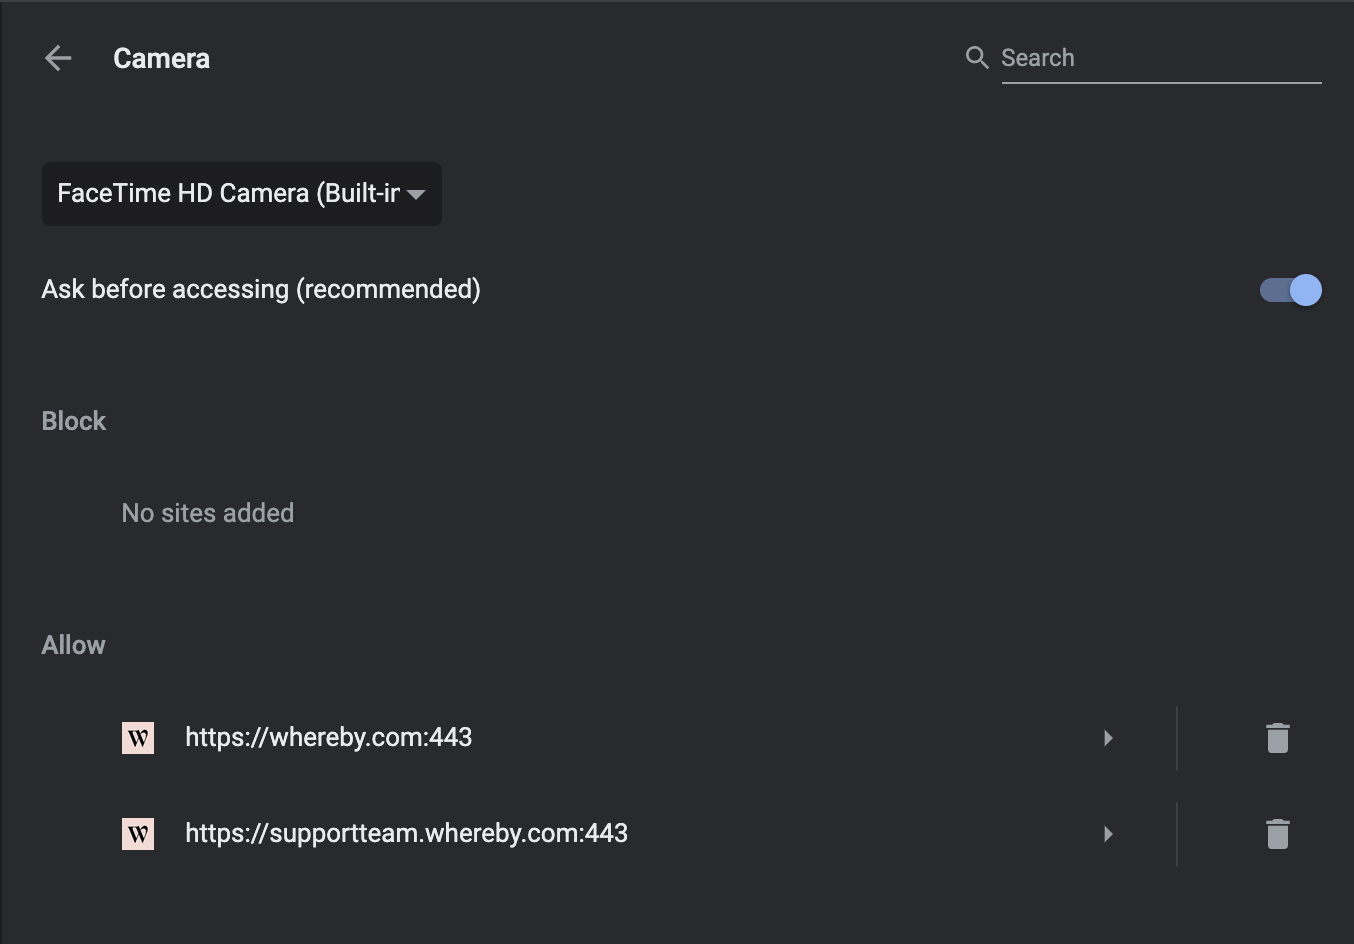Click the Allow section heading
Image resolution: width=1354 pixels, height=944 pixels.
point(73,645)
